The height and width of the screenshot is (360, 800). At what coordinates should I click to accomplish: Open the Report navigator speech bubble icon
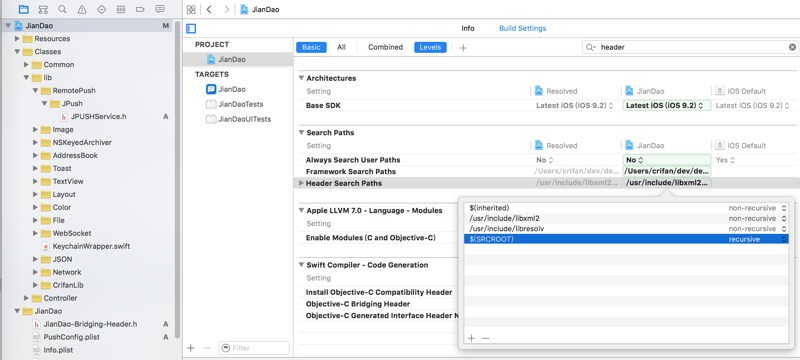pos(160,9)
